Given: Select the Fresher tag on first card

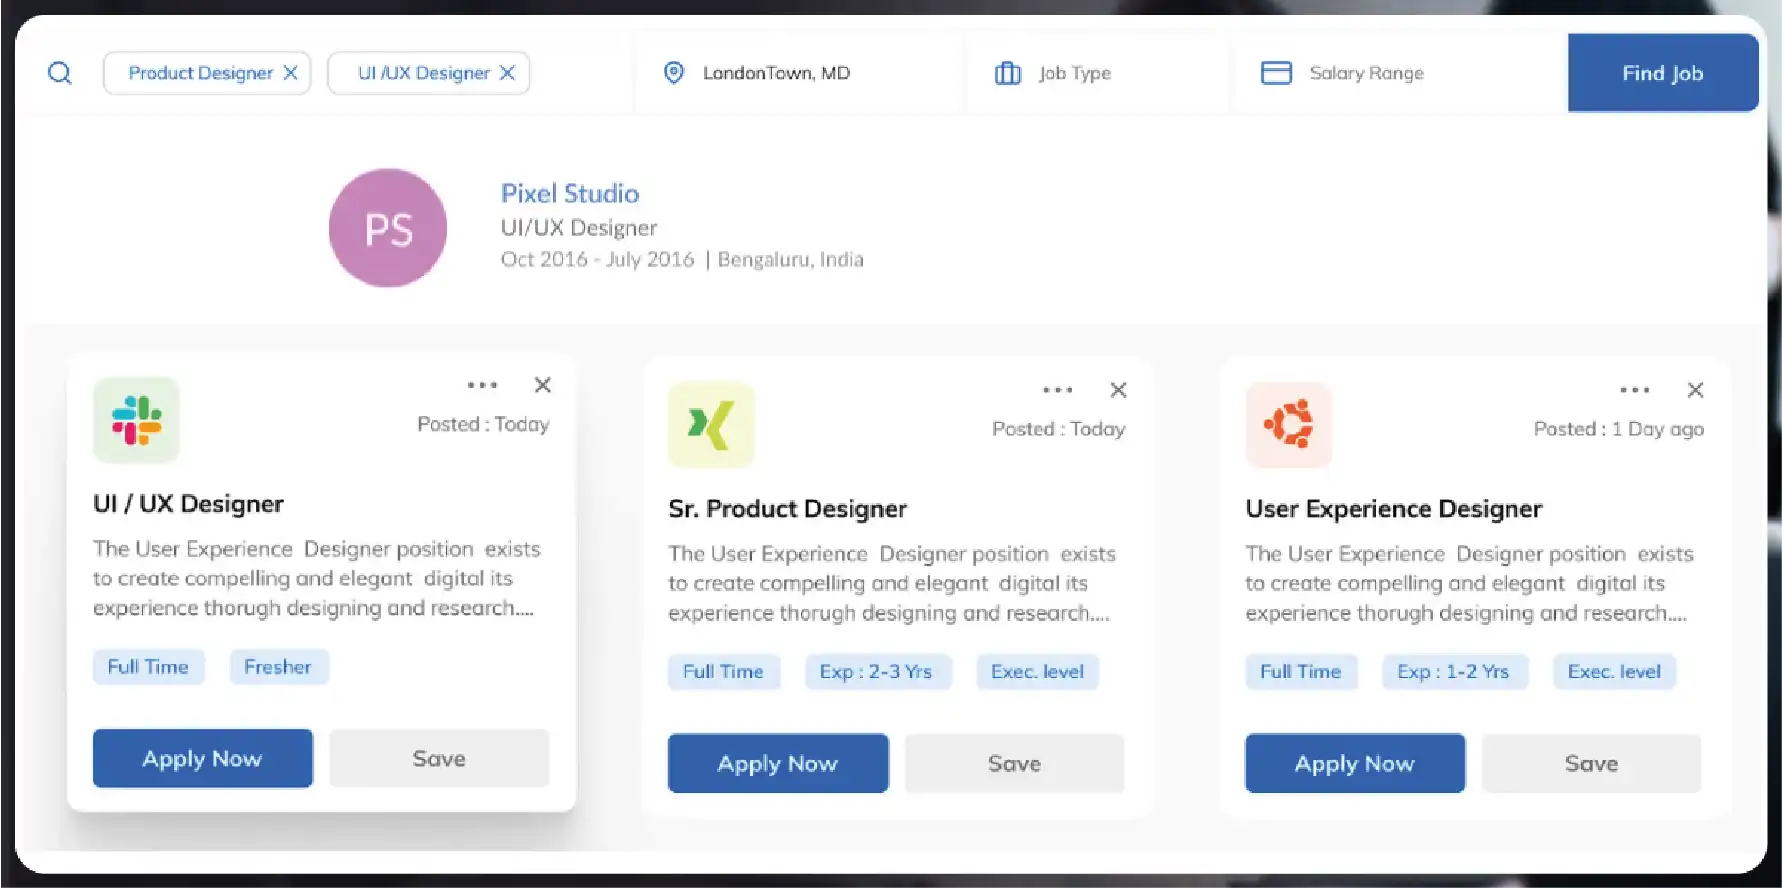Looking at the screenshot, I should pyautogui.click(x=278, y=667).
